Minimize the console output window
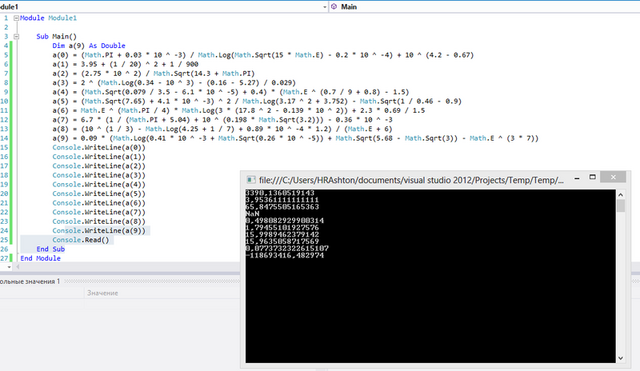This screenshot has width=640, height=371. [577, 178]
